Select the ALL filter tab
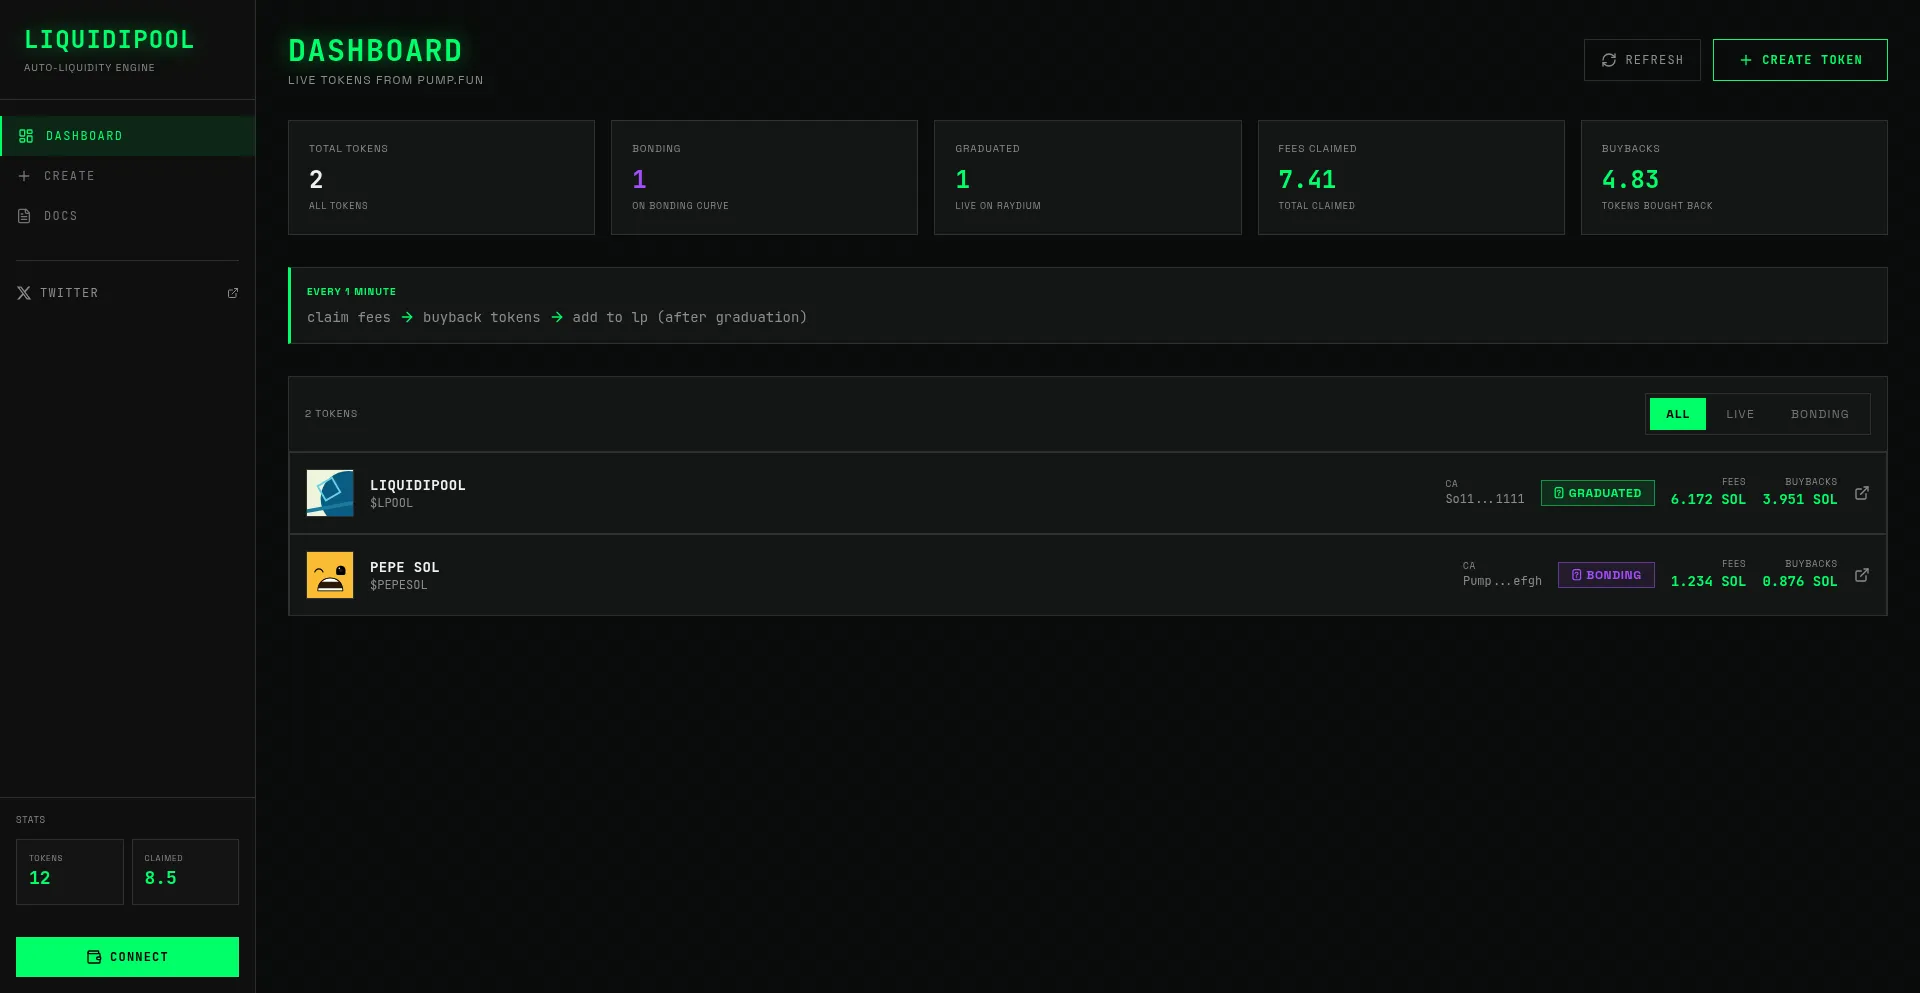The image size is (1920, 993). pos(1677,414)
